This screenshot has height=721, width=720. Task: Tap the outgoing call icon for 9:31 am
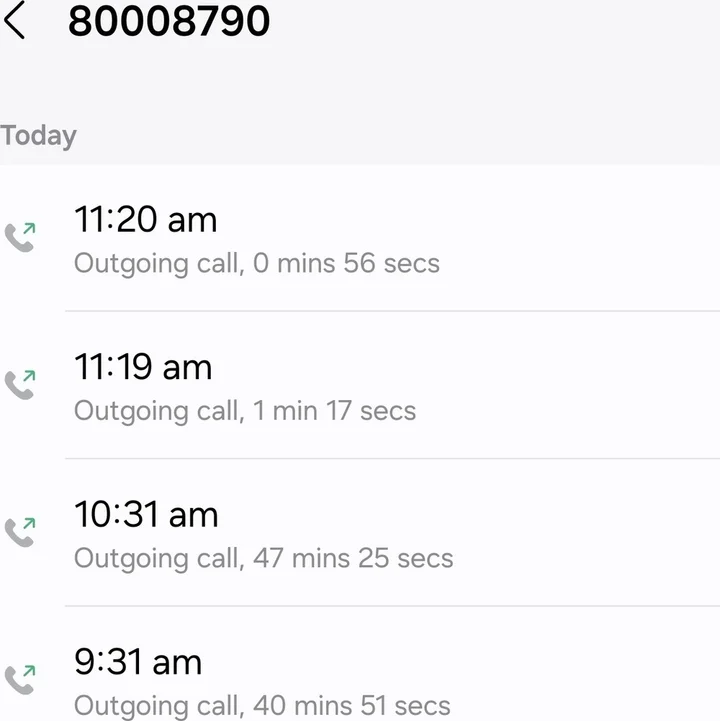[20, 678]
